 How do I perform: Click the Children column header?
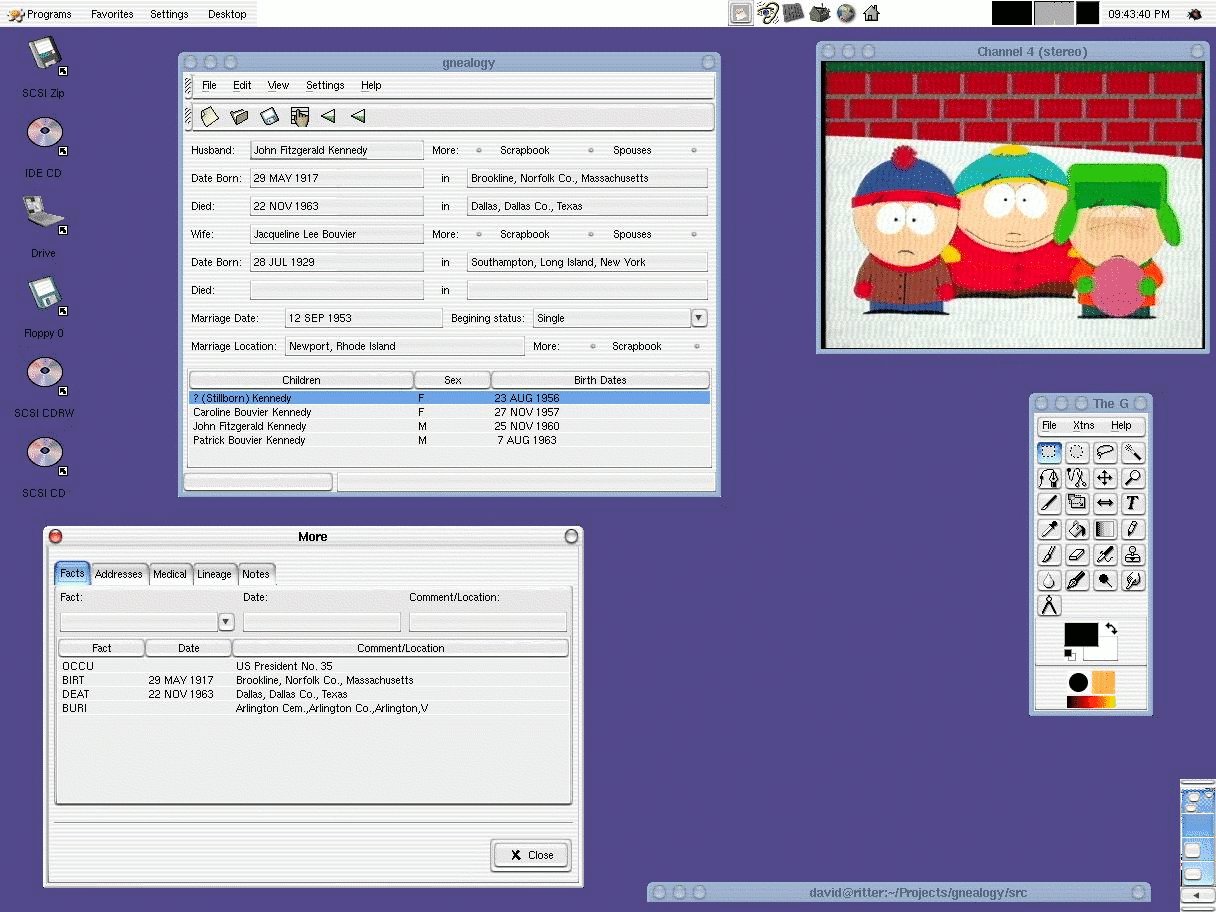click(x=301, y=380)
